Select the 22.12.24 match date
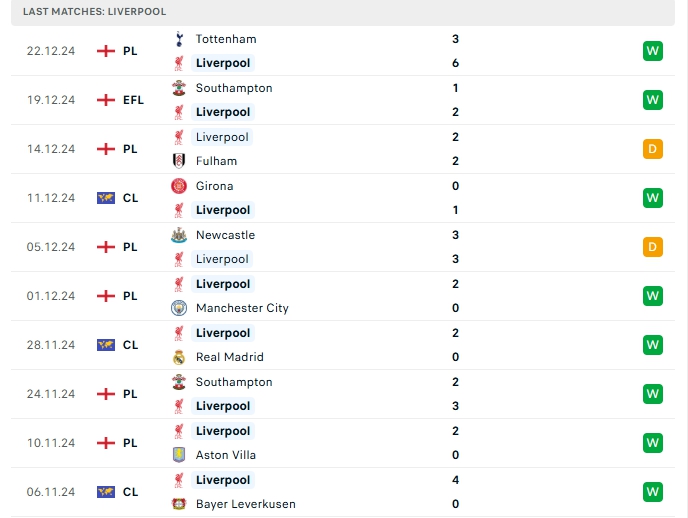Viewport: 688px width, 518px height. pos(51,51)
